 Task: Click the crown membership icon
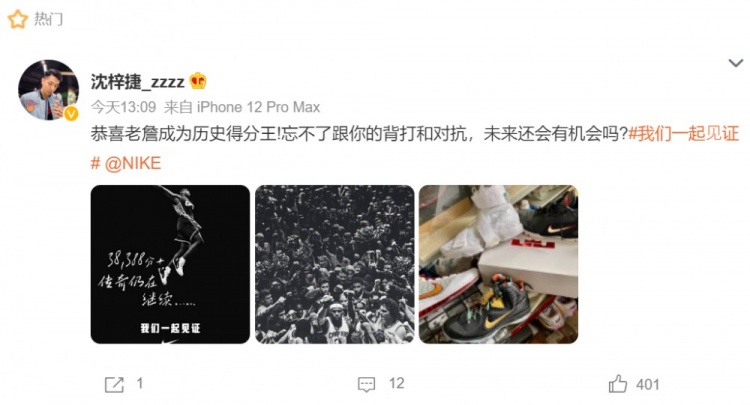(x=198, y=81)
